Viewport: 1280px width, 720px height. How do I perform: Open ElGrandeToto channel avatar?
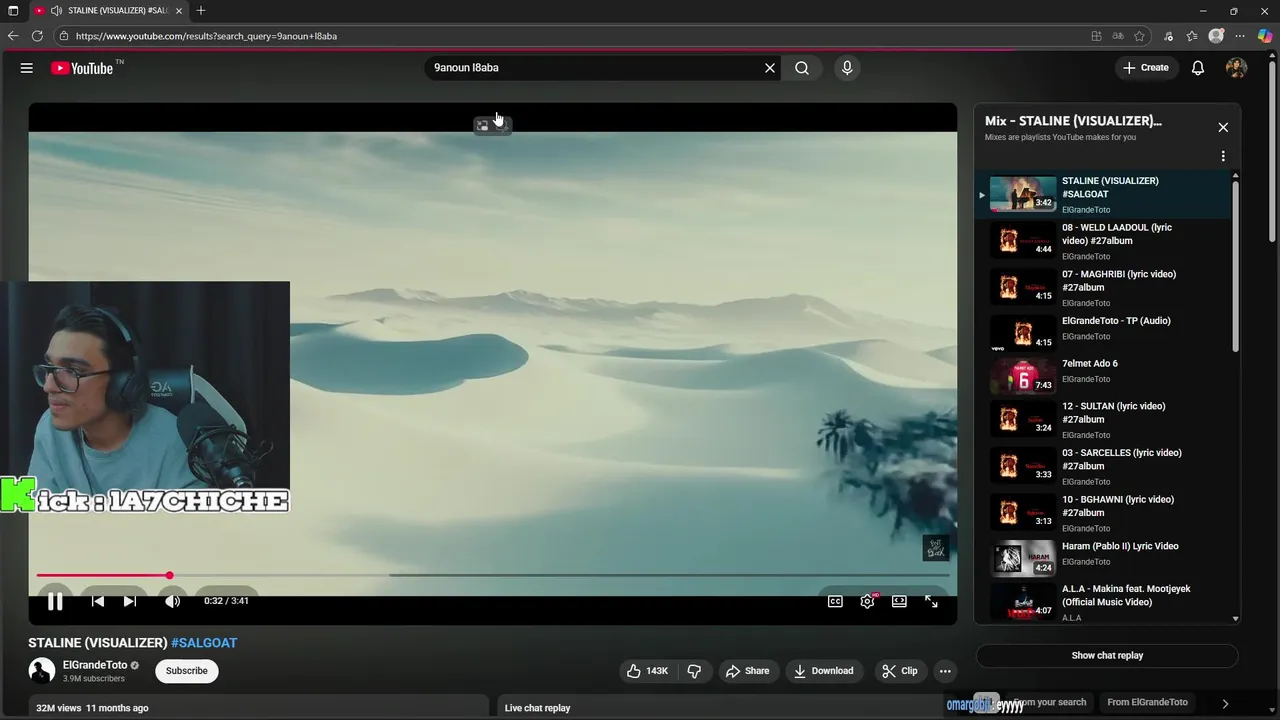click(x=42, y=671)
